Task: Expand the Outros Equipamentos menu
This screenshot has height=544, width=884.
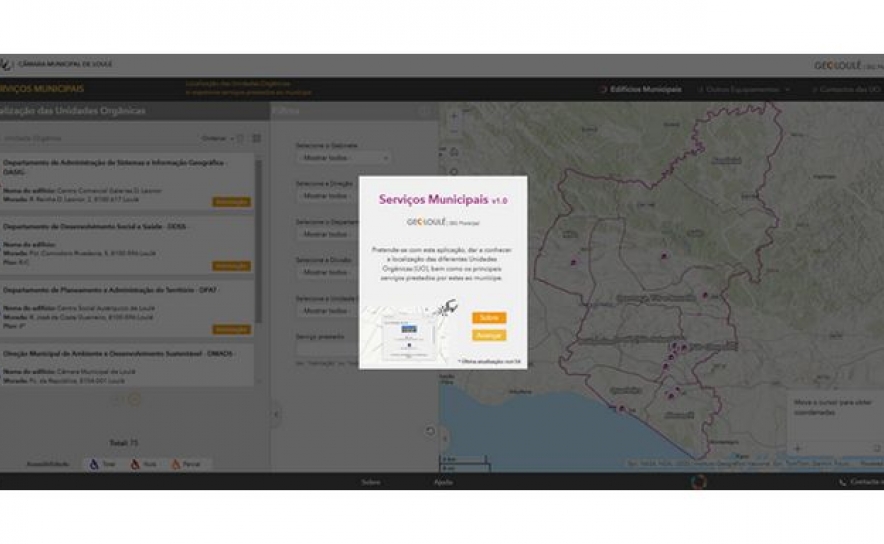Action: pos(744,89)
